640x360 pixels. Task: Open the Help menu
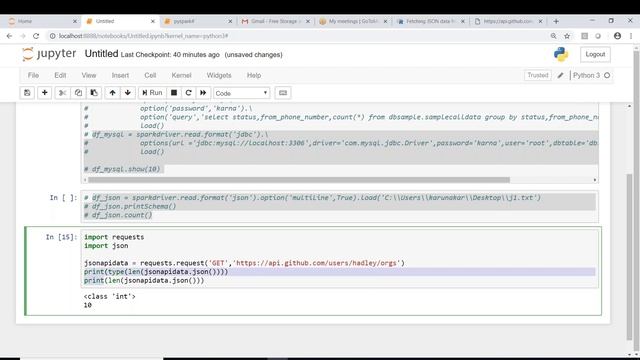(x=254, y=75)
